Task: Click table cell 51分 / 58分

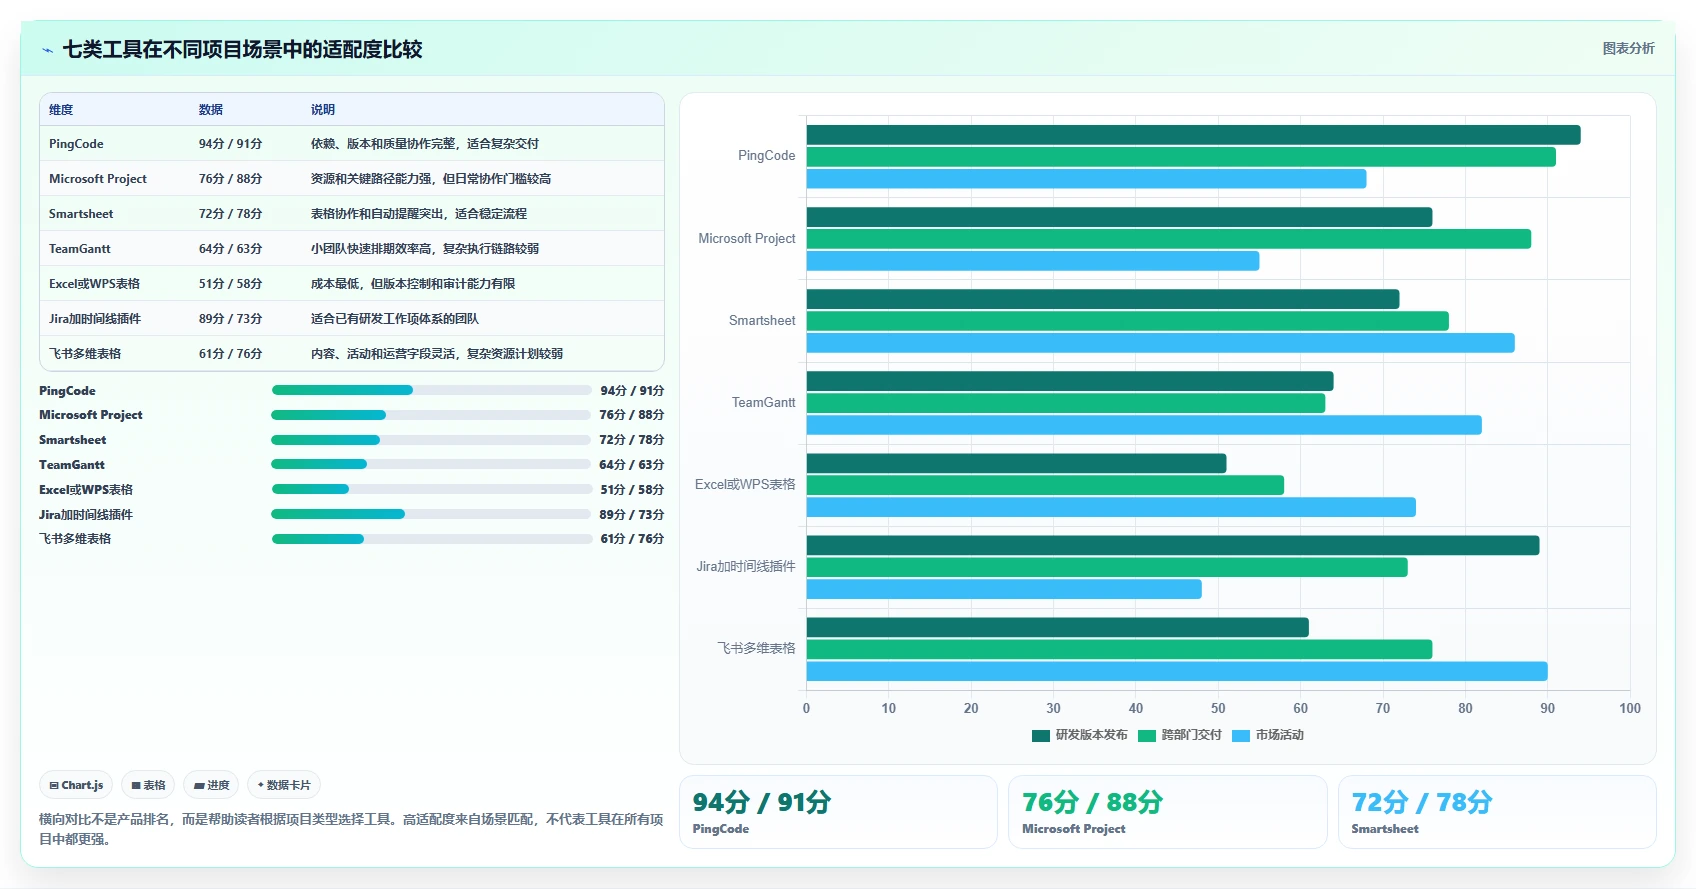Action: click(x=230, y=284)
